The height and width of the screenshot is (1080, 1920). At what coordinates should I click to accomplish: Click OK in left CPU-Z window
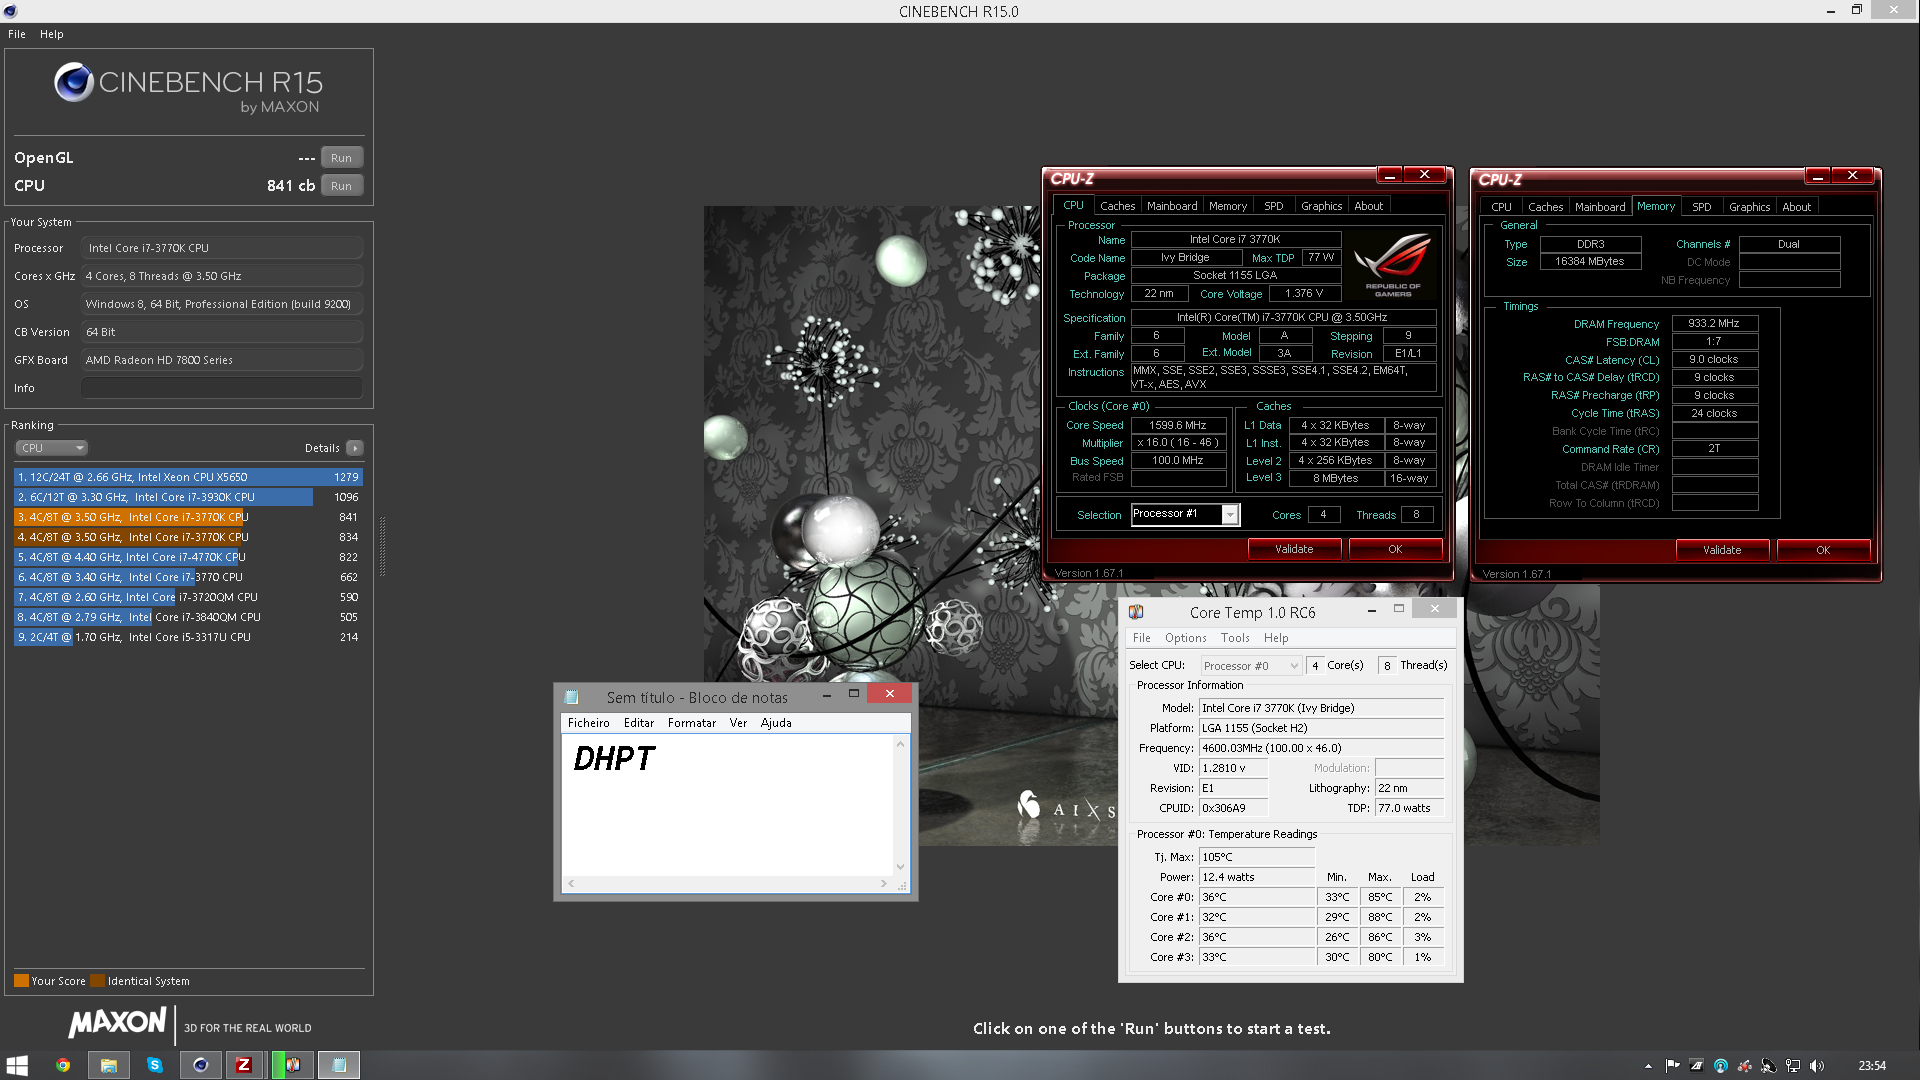(1395, 549)
